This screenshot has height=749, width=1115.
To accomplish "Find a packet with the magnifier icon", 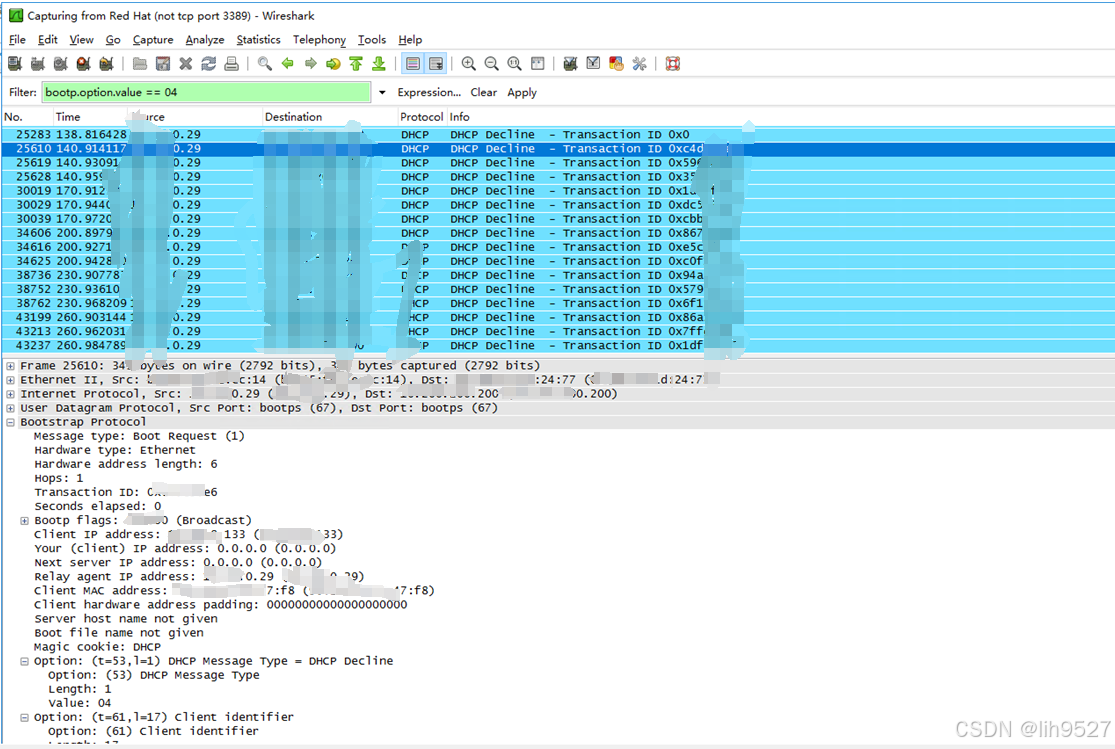I will click(265, 64).
